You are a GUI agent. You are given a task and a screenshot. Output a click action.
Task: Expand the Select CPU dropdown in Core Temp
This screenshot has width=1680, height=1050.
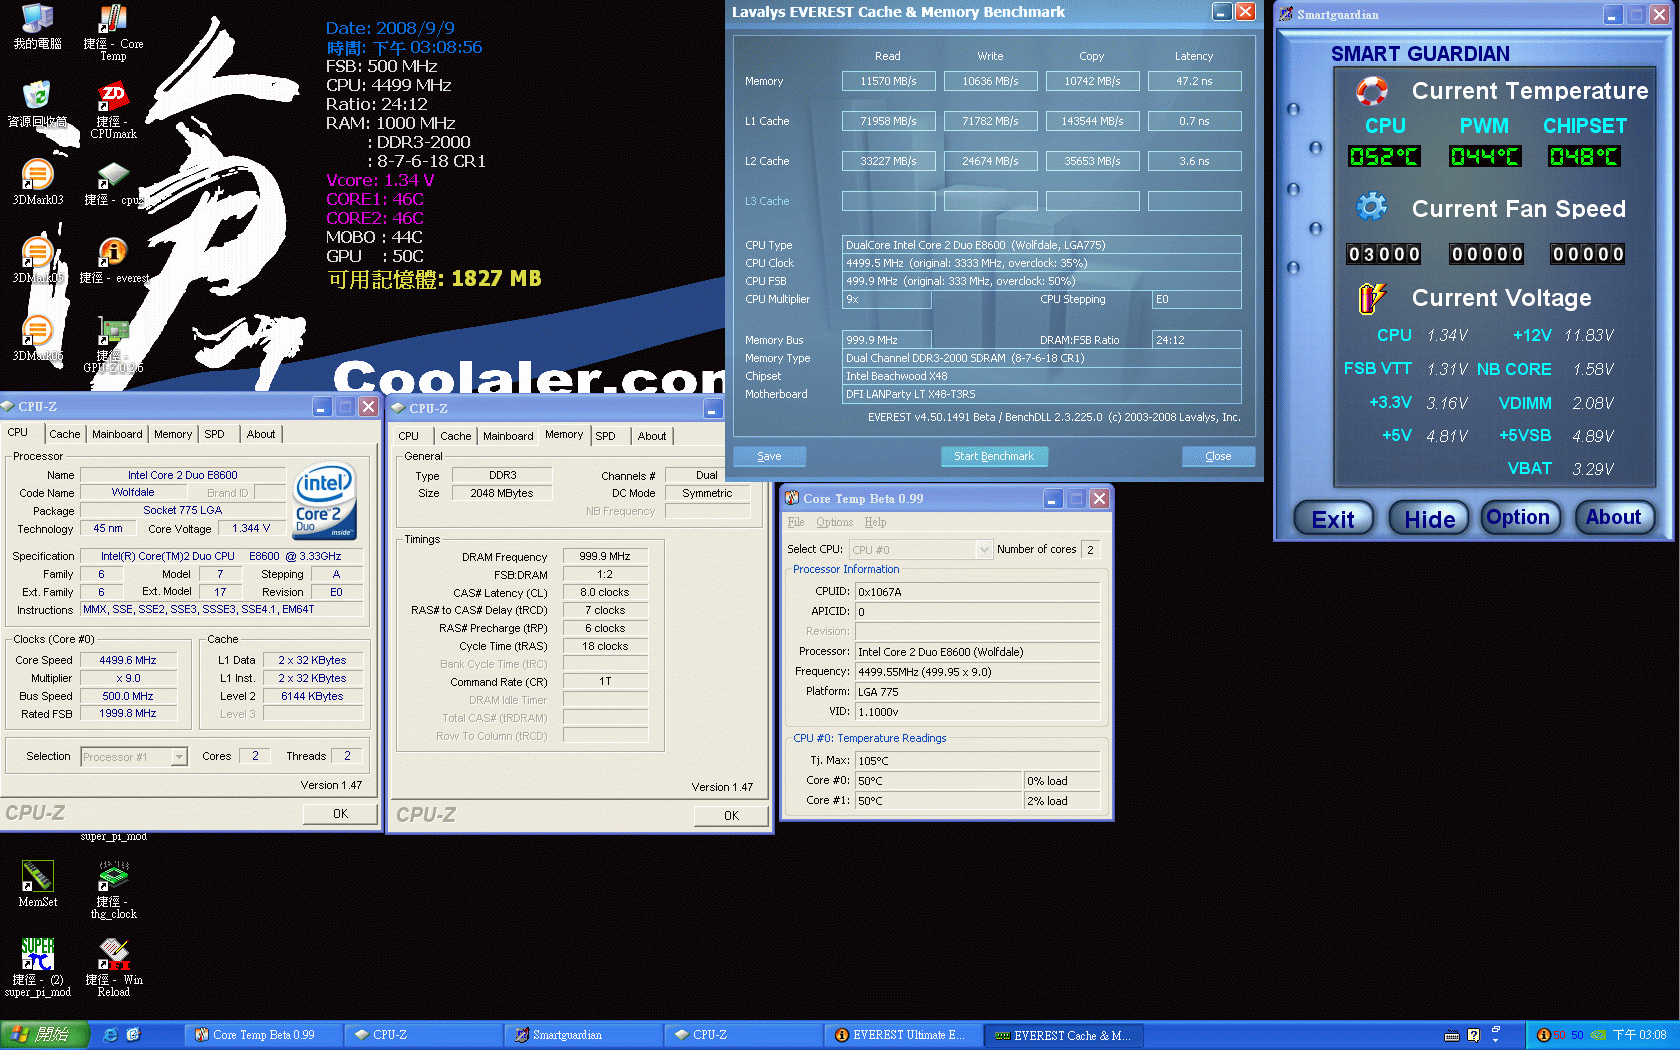(x=984, y=549)
